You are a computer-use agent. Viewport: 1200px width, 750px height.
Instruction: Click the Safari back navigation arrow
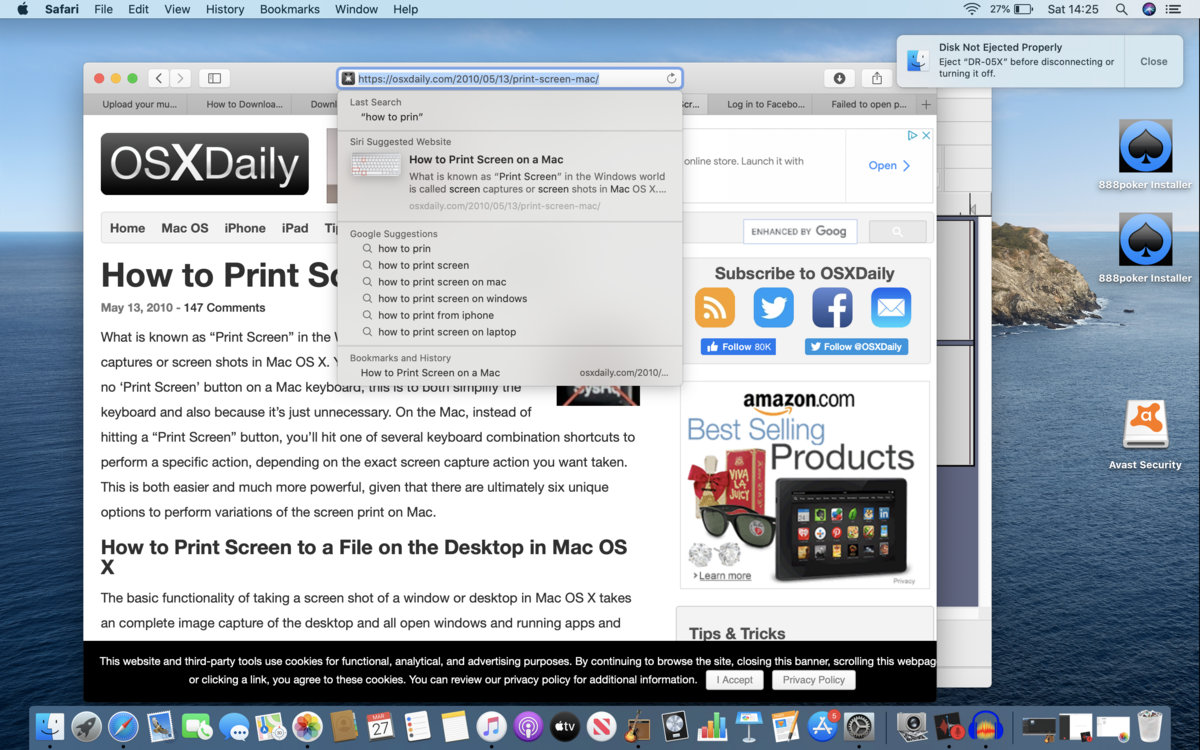click(159, 78)
